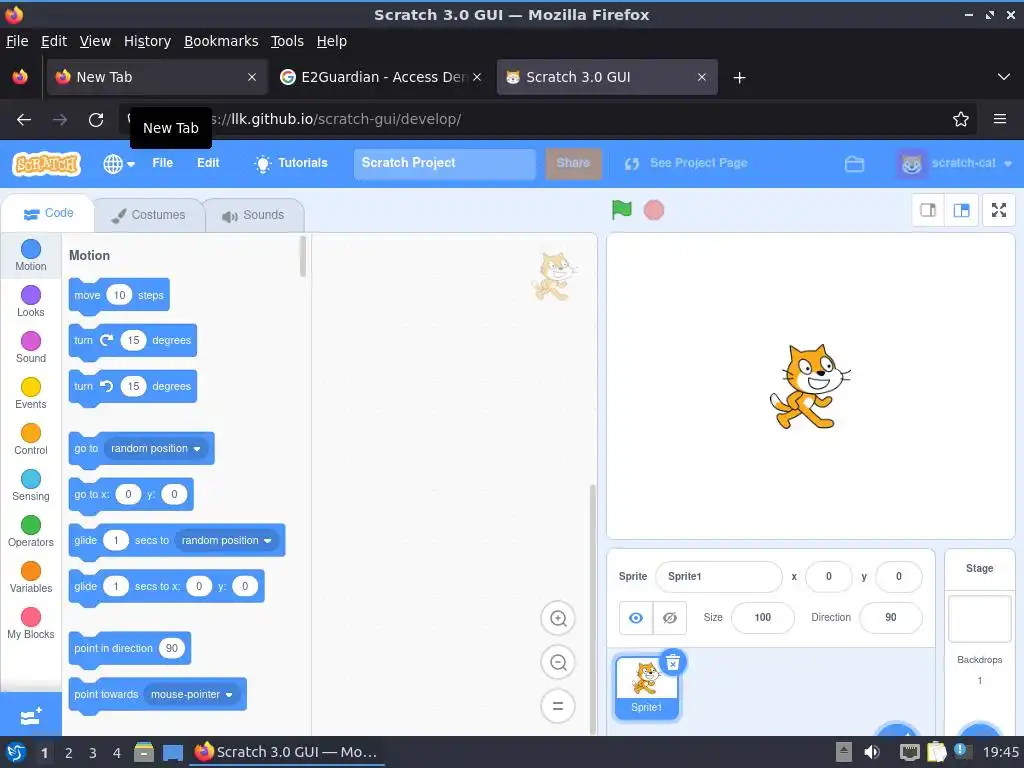List all tabs dropdown chevron
Image resolution: width=1024 pixels, height=768 pixels.
coord(1004,77)
